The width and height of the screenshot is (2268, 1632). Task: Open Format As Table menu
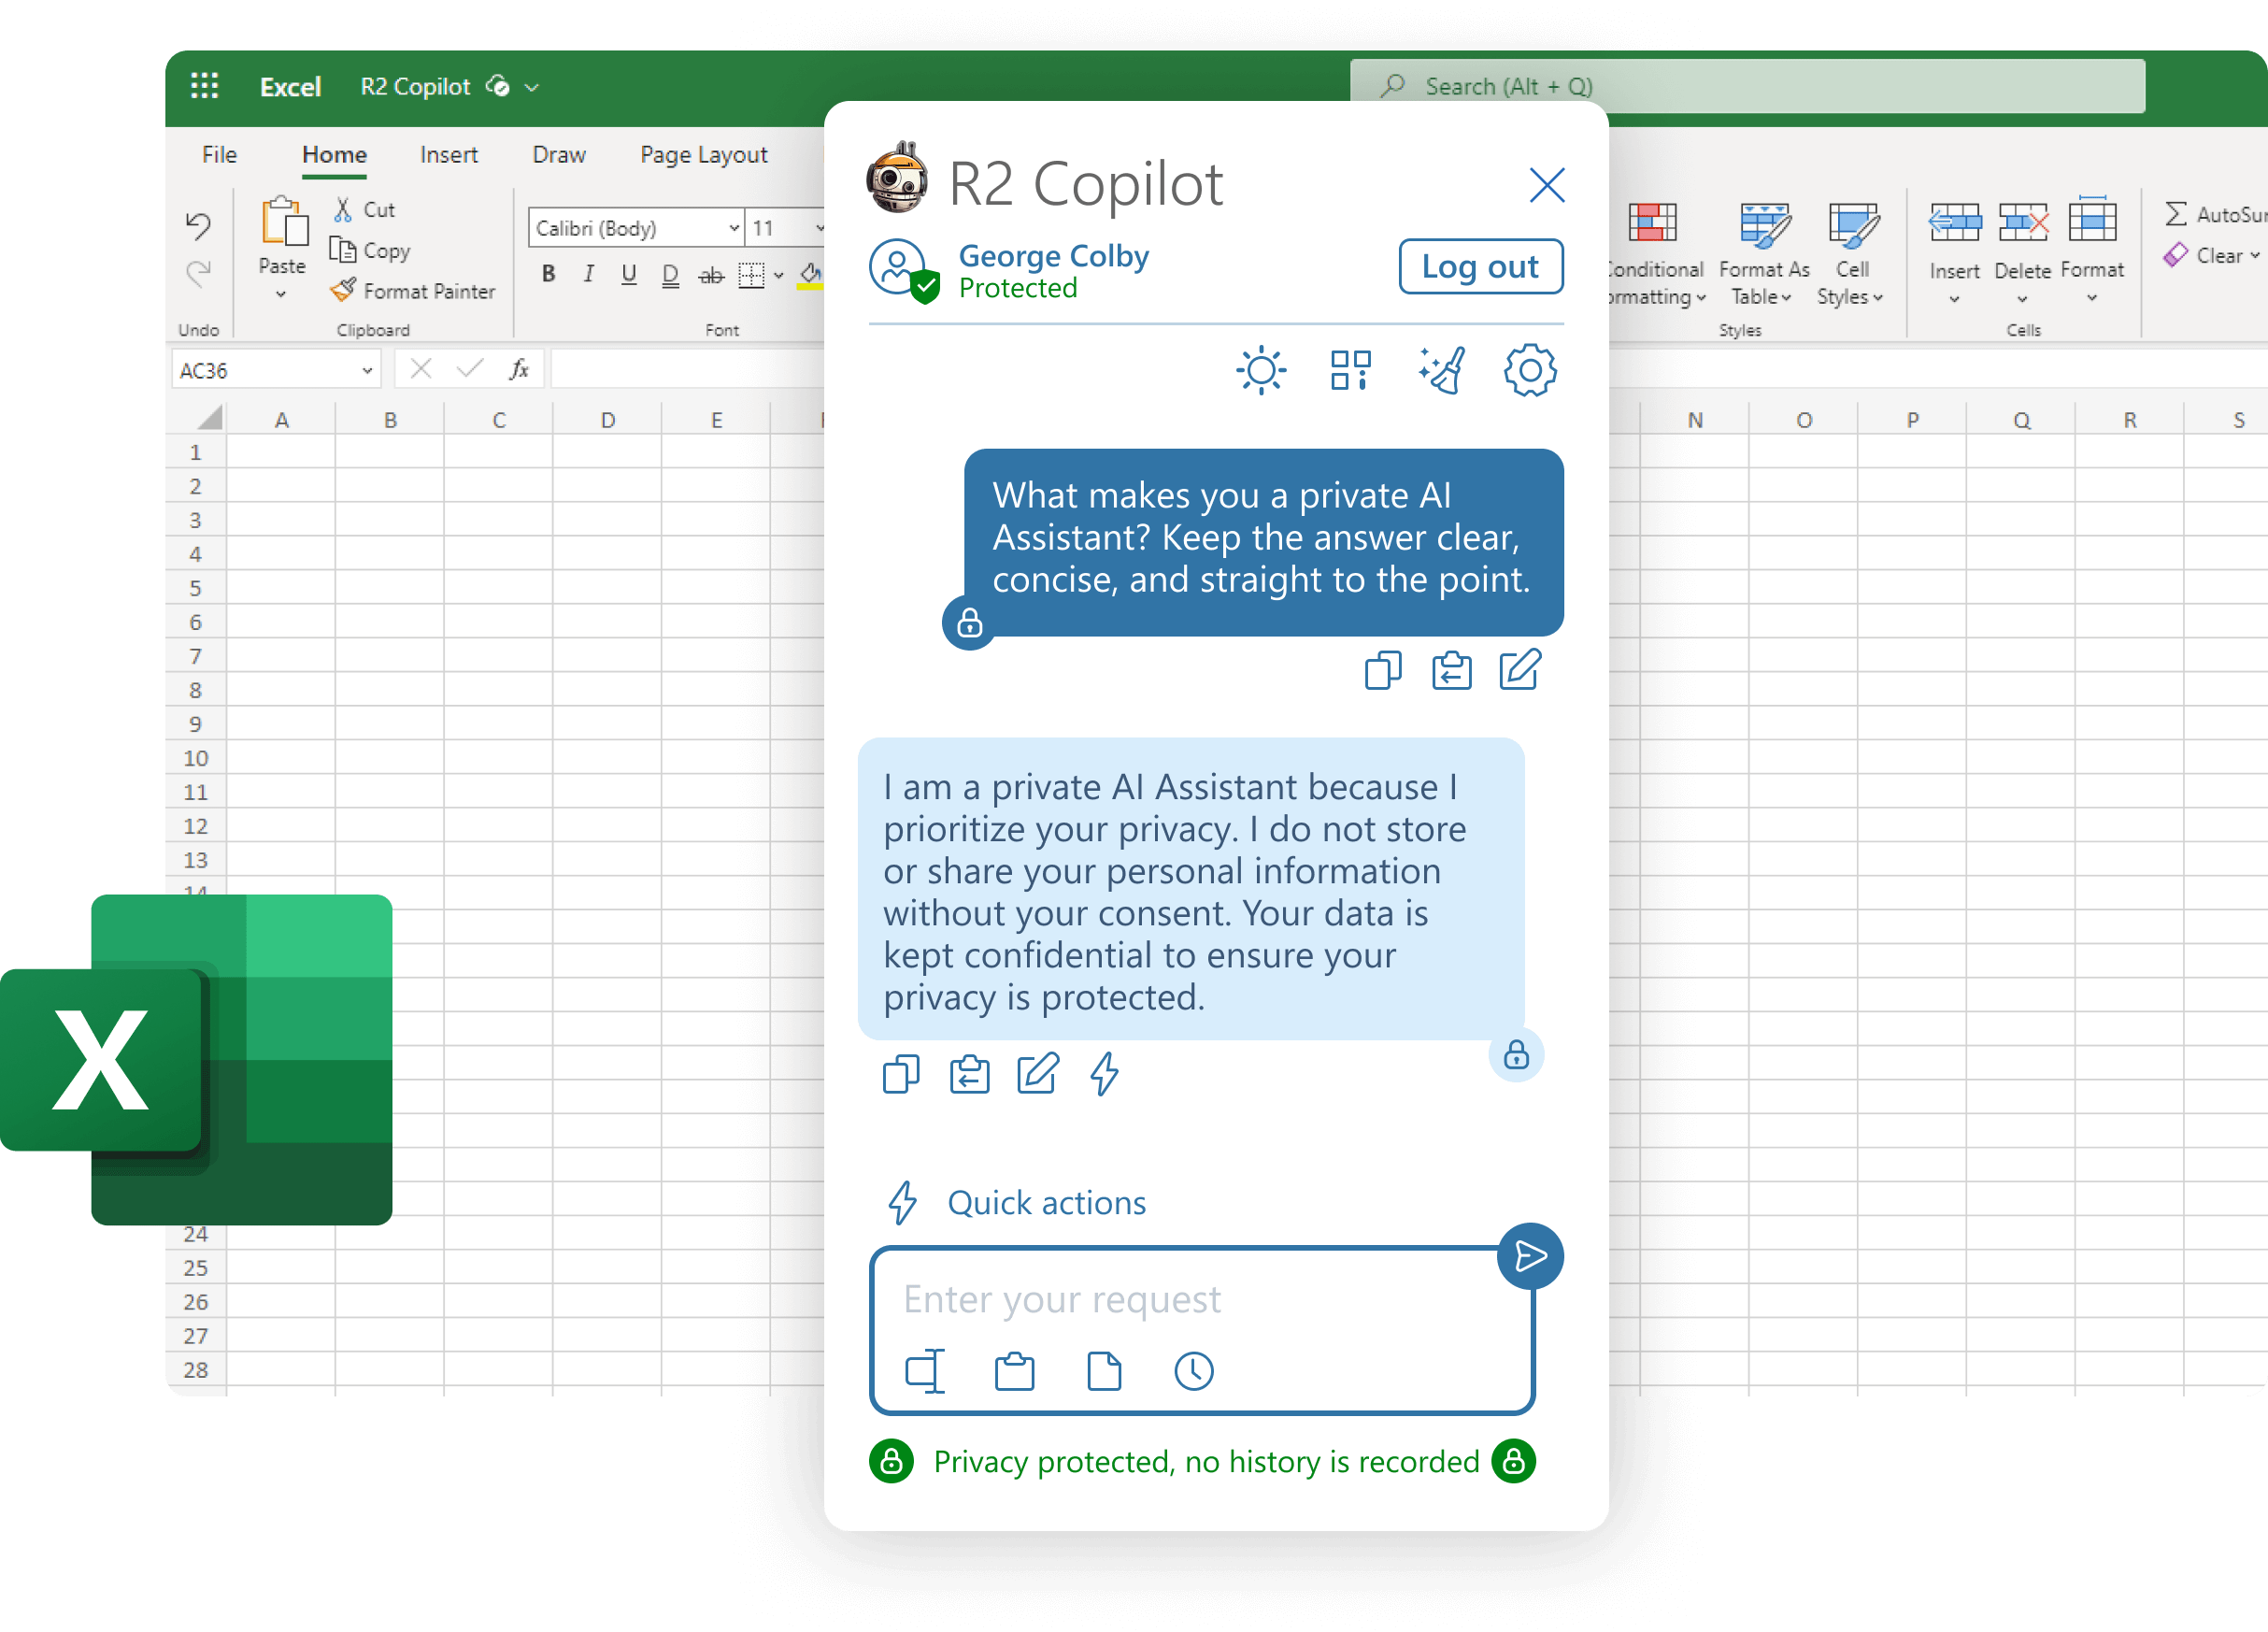[1764, 255]
